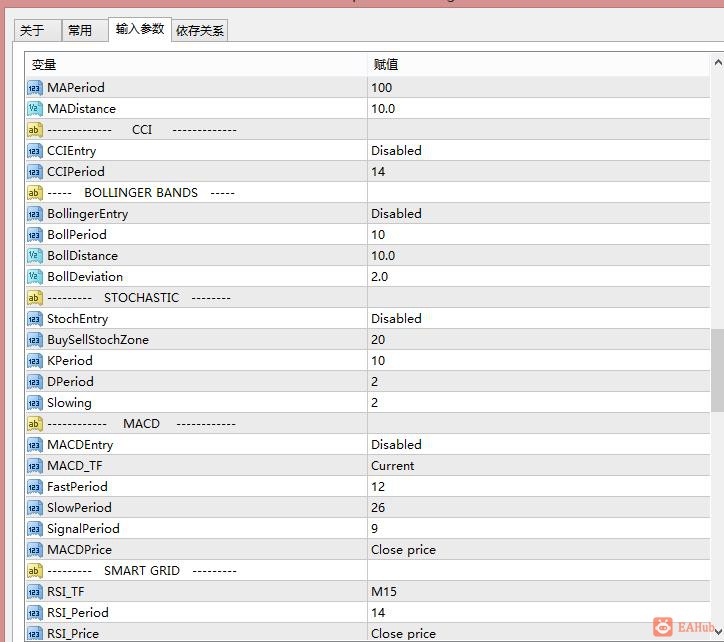This screenshot has width=724, height=642.
Task: Open the MACDPrice Close price dropdown
Action: 538,550
